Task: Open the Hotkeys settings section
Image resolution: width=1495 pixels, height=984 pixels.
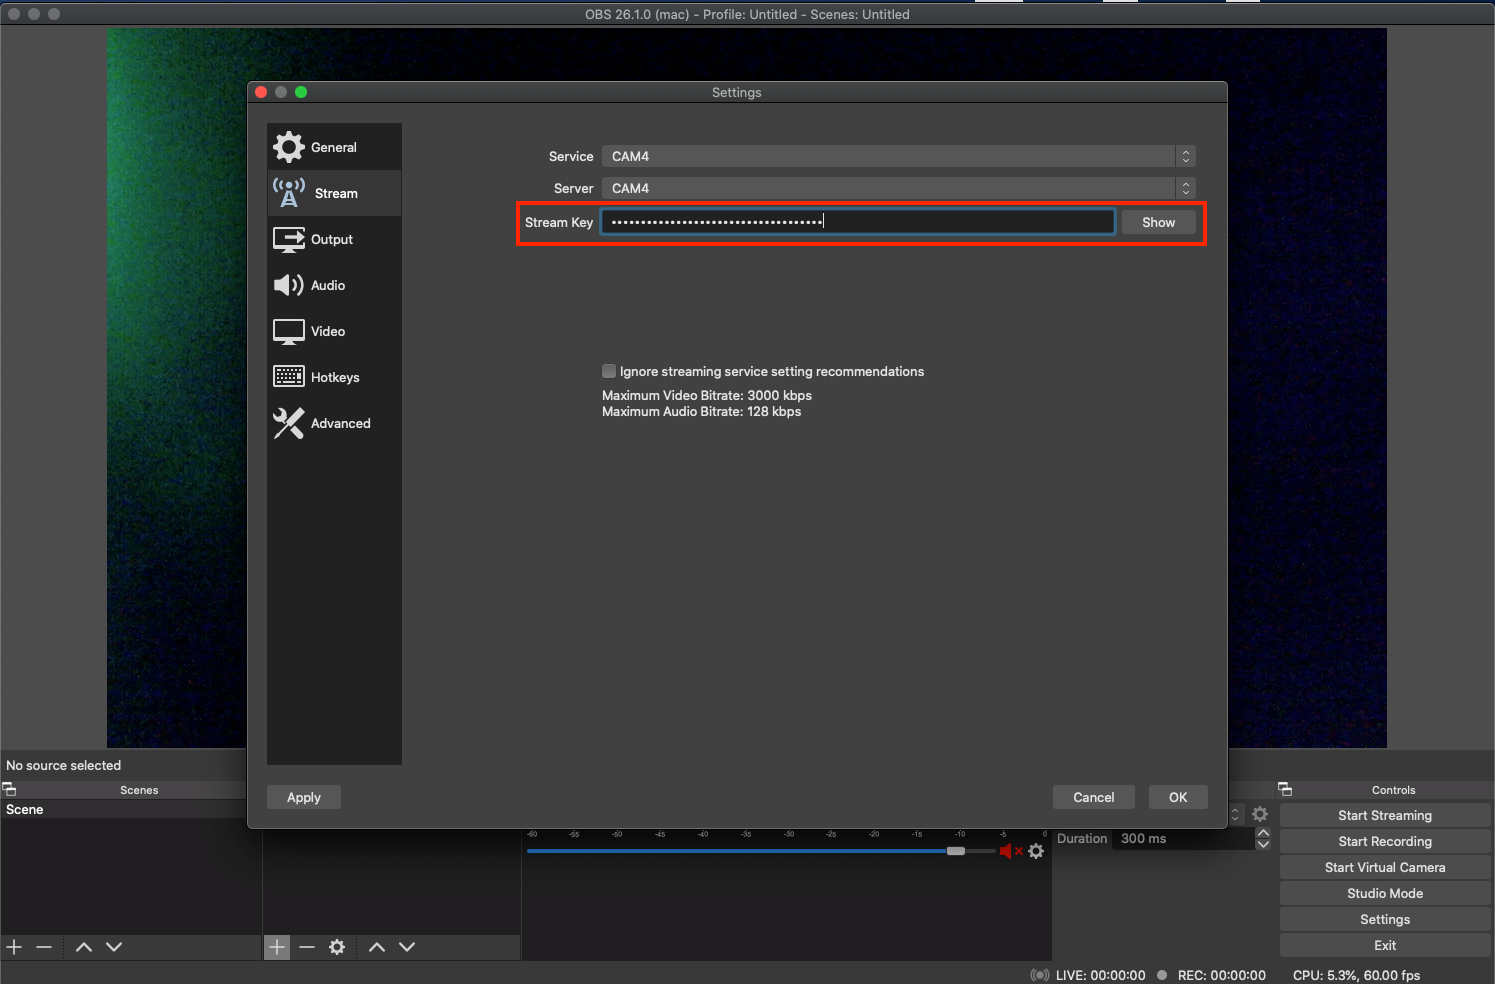Action: point(334,378)
